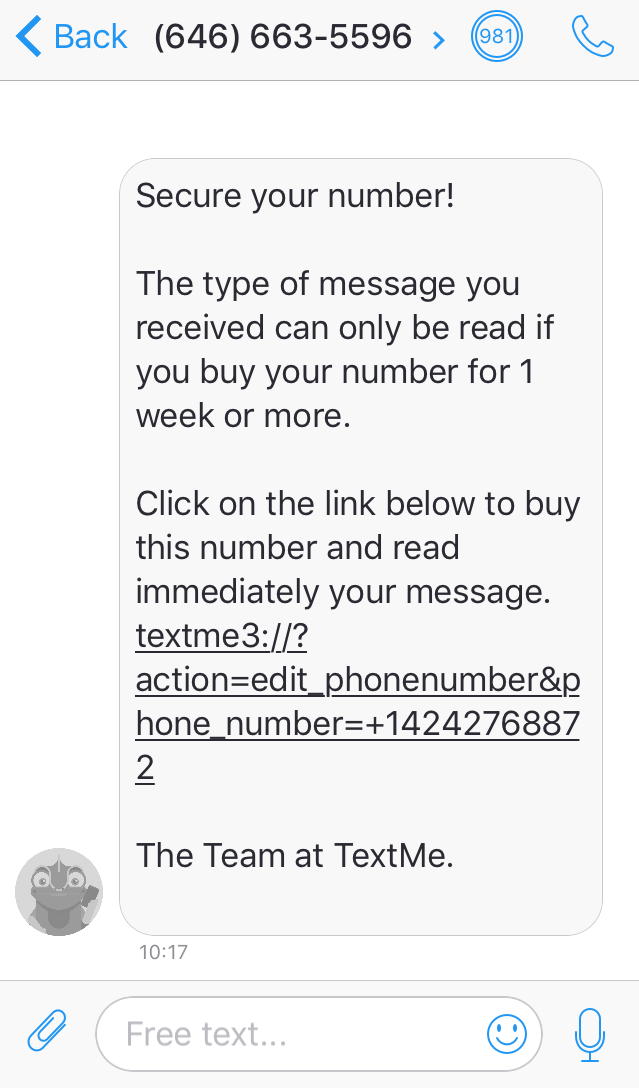Open the 981 credits badge

tap(497, 38)
